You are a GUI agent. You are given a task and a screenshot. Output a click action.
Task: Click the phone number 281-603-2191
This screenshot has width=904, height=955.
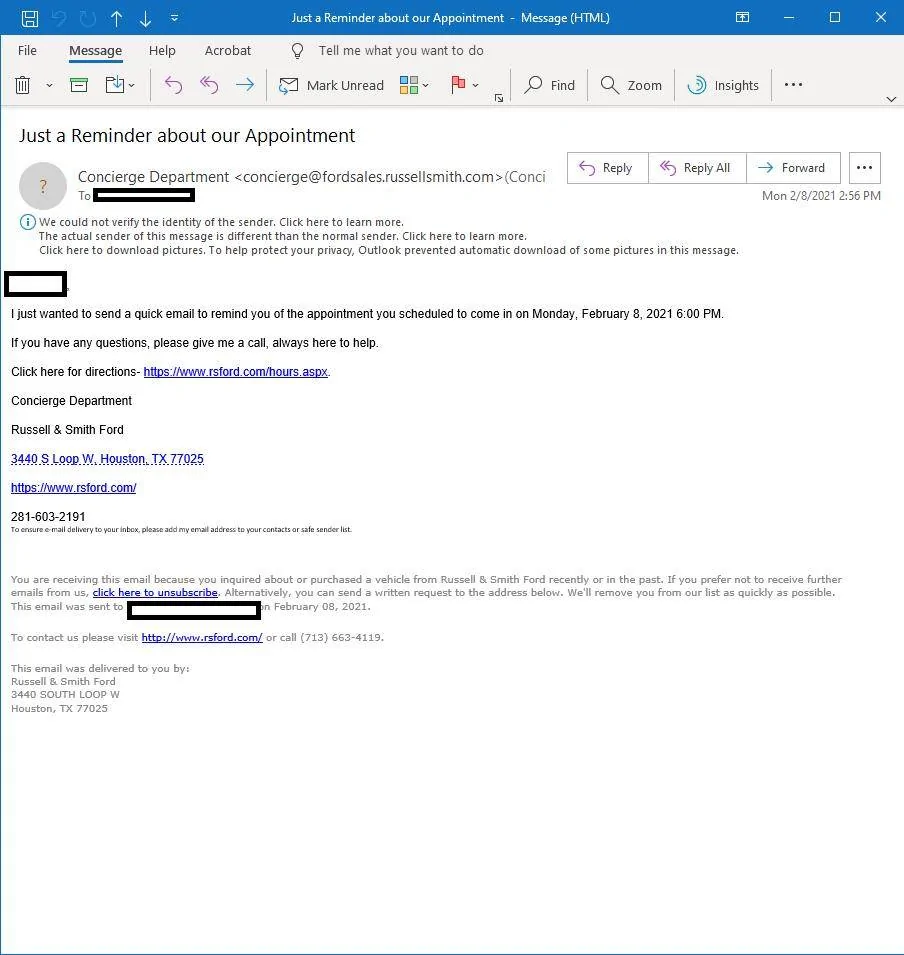point(48,516)
